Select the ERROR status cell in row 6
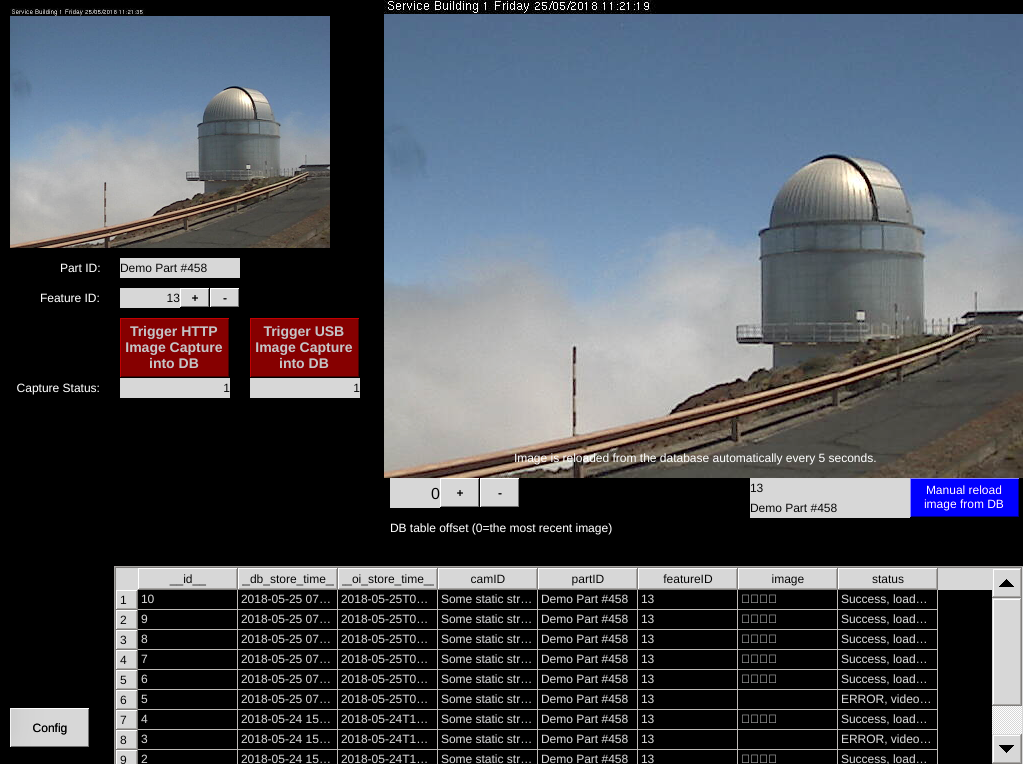The height and width of the screenshot is (764, 1023). (886, 699)
